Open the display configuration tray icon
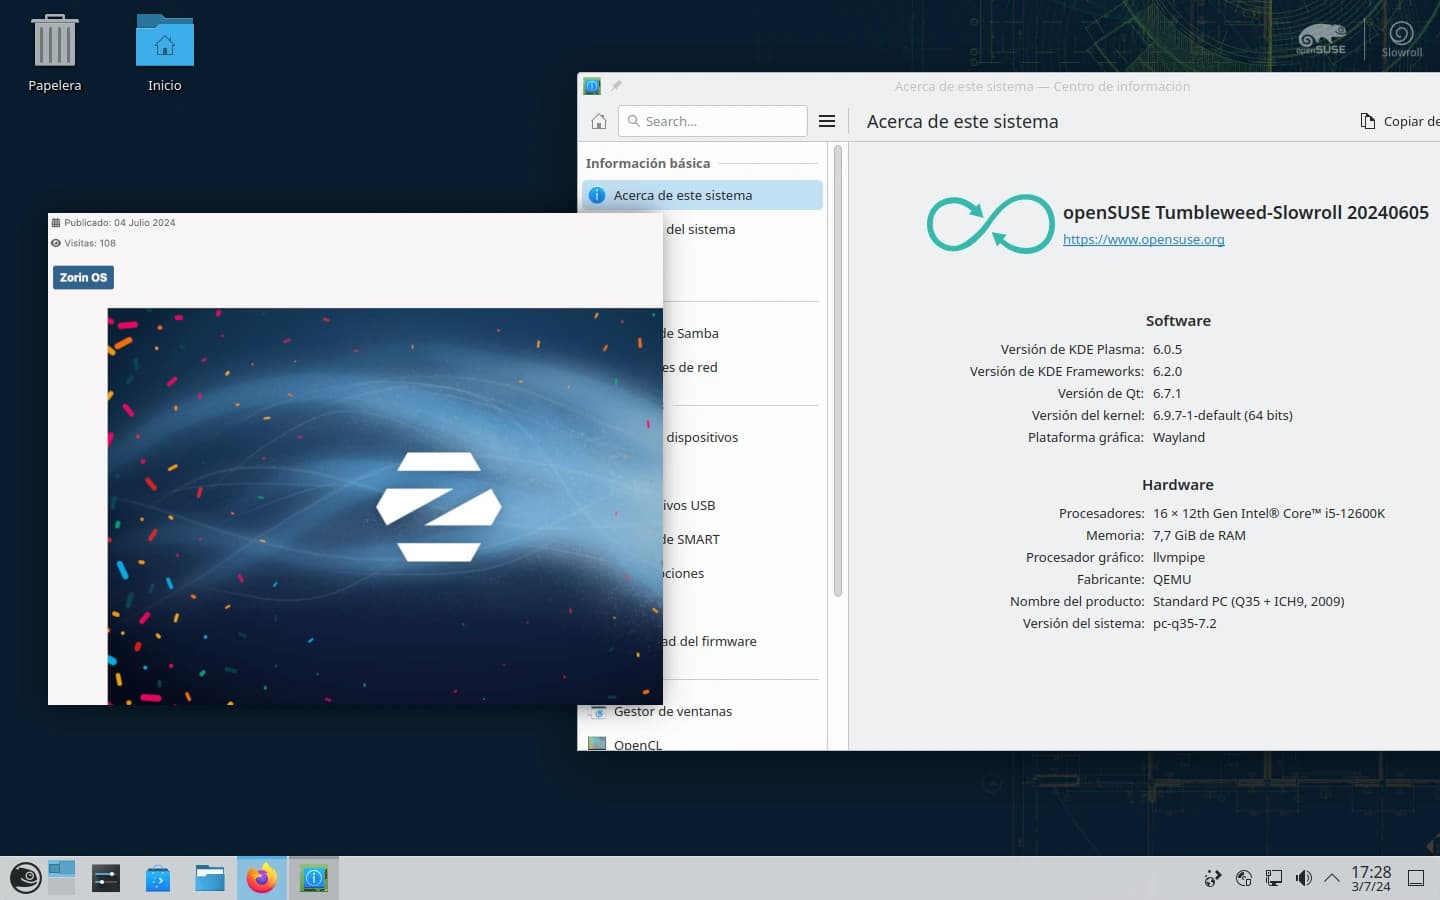Screen dimensions: 1440x900 pos(1274,878)
